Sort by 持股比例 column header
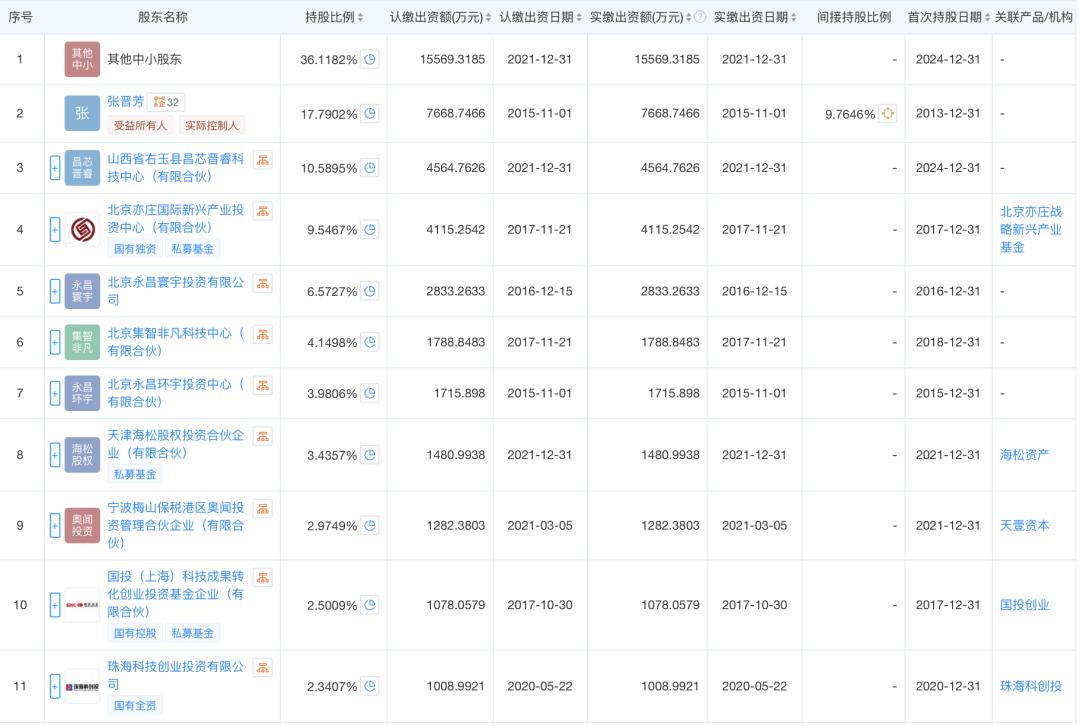1080x726 pixels. [334, 17]
